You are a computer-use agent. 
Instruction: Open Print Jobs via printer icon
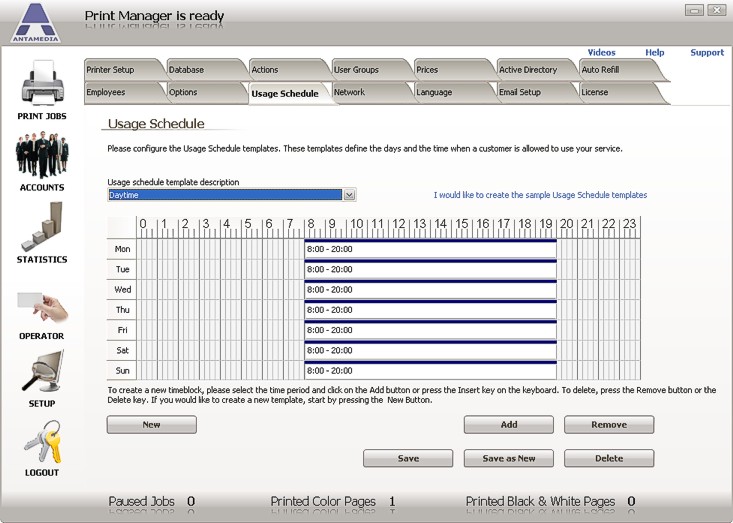[x=42, y=83]
